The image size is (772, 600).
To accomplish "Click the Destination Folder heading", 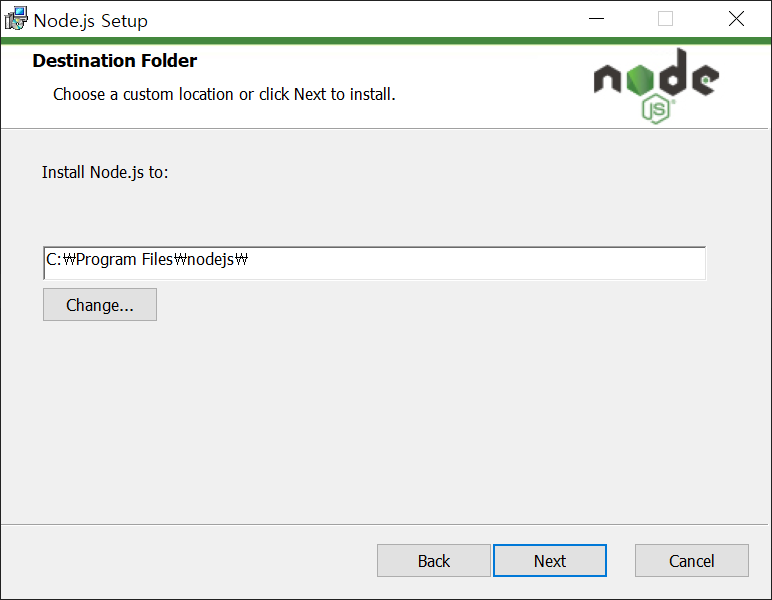I will tap(115, 61).
